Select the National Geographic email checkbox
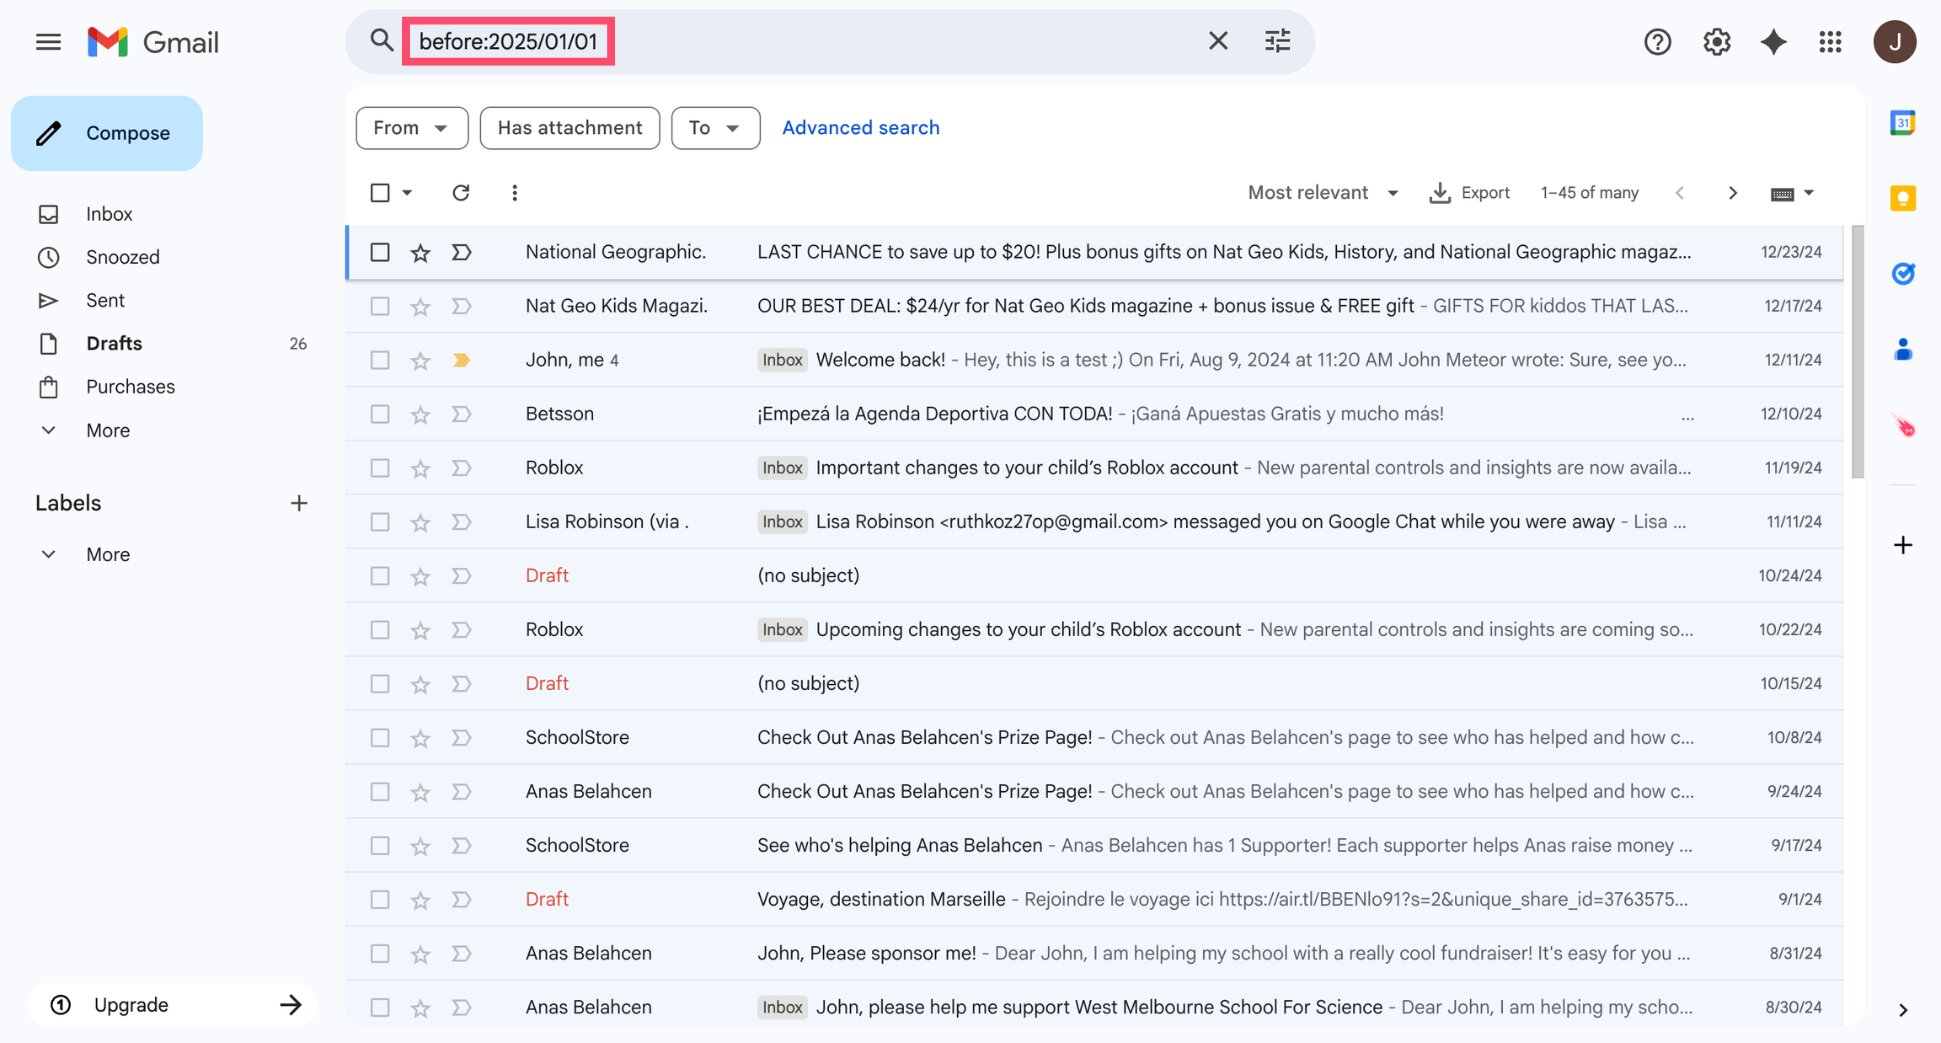The height and width of the screenshot is (1043, 1941). [x=380, y=252]
